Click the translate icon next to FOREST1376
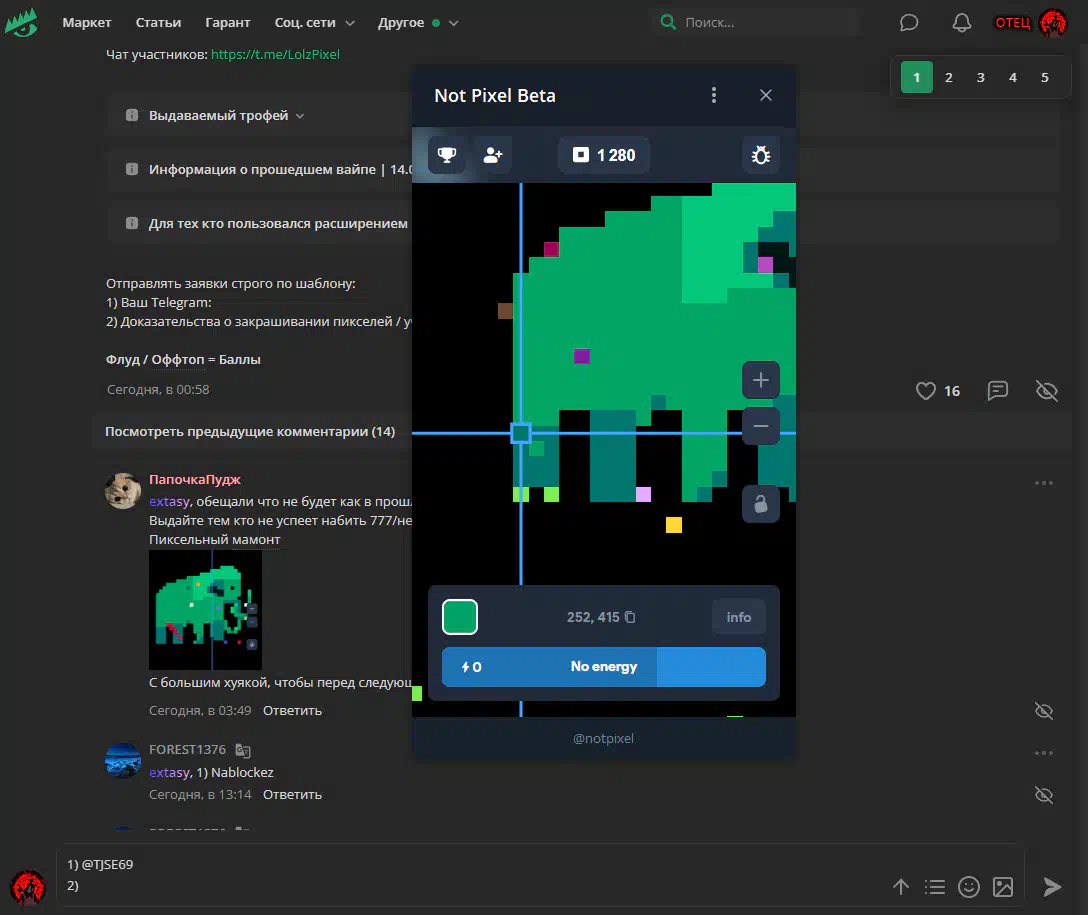This screenshot has width=1088, height=915. point(242,750)
